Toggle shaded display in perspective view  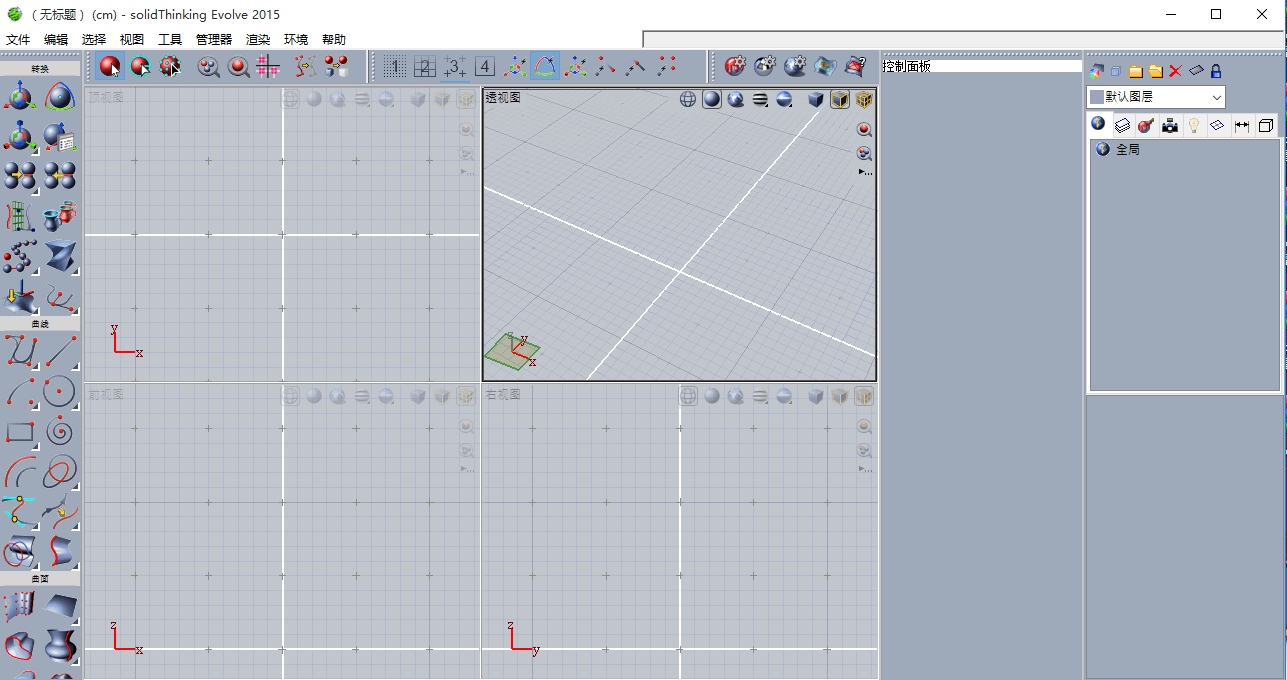(711, 98)
